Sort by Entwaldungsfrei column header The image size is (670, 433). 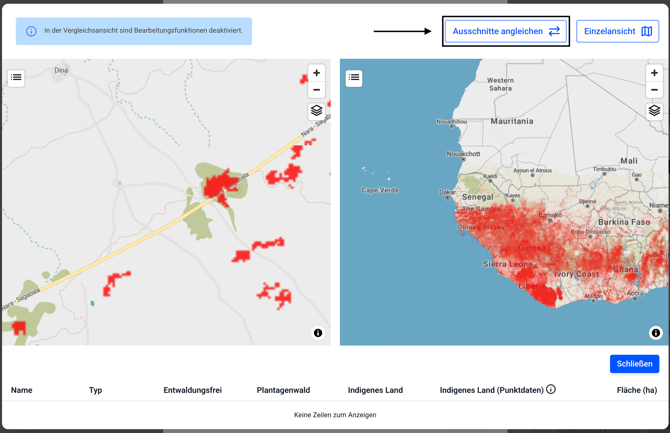(x=192, y=390)
